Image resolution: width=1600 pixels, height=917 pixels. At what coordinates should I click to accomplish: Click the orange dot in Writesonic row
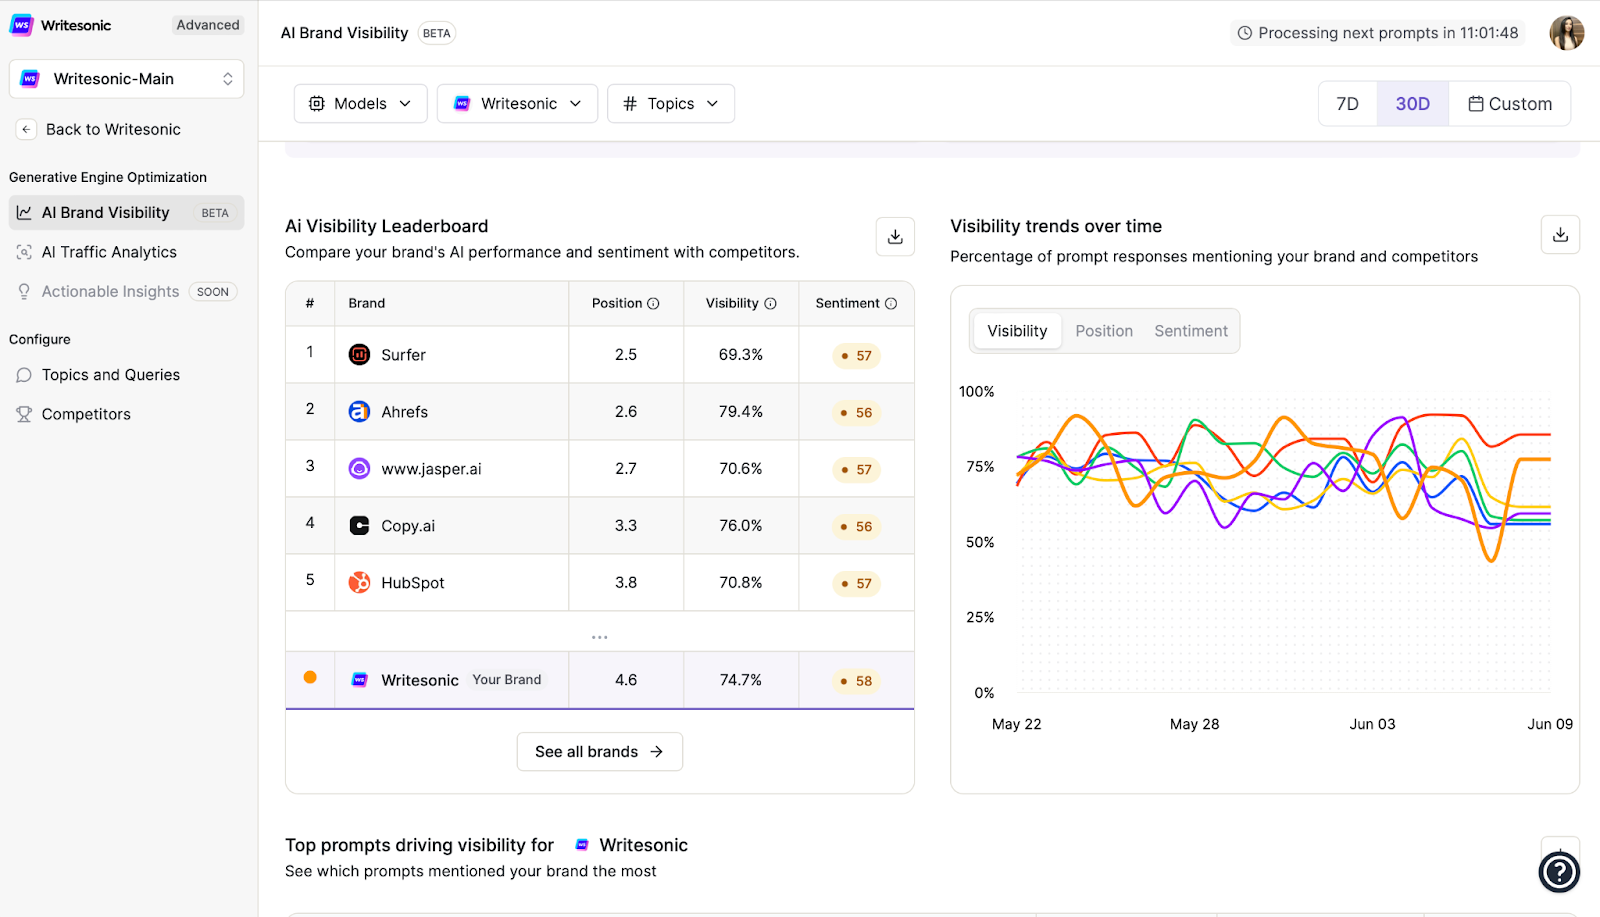pos(310,678)
